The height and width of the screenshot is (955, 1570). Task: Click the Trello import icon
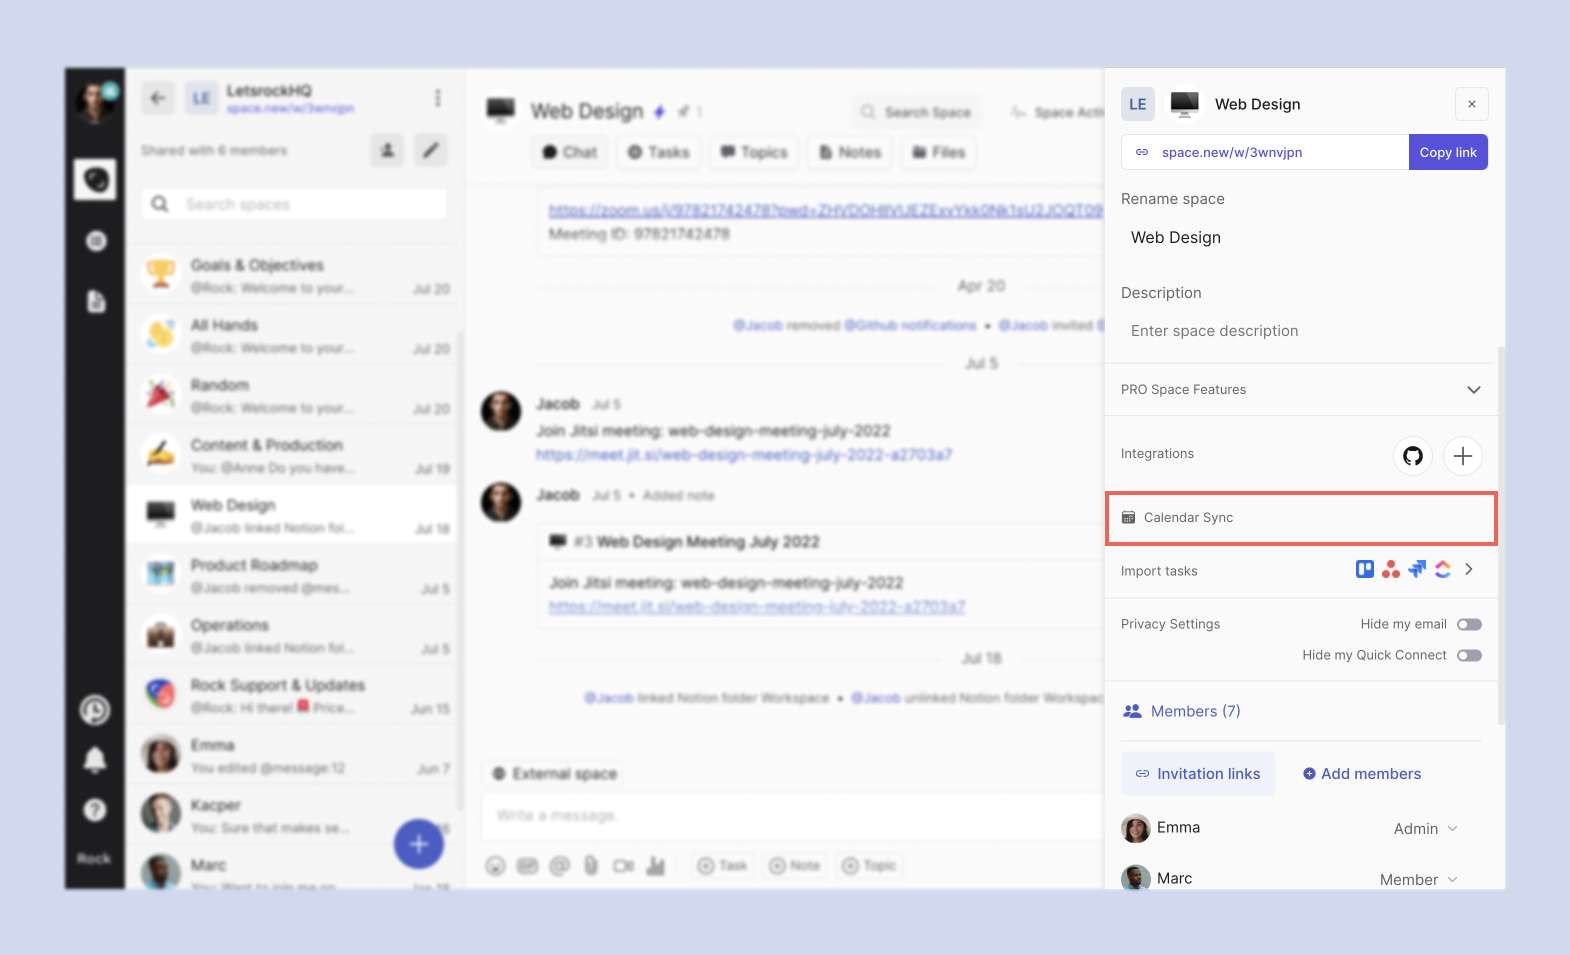coord(1364,569)
